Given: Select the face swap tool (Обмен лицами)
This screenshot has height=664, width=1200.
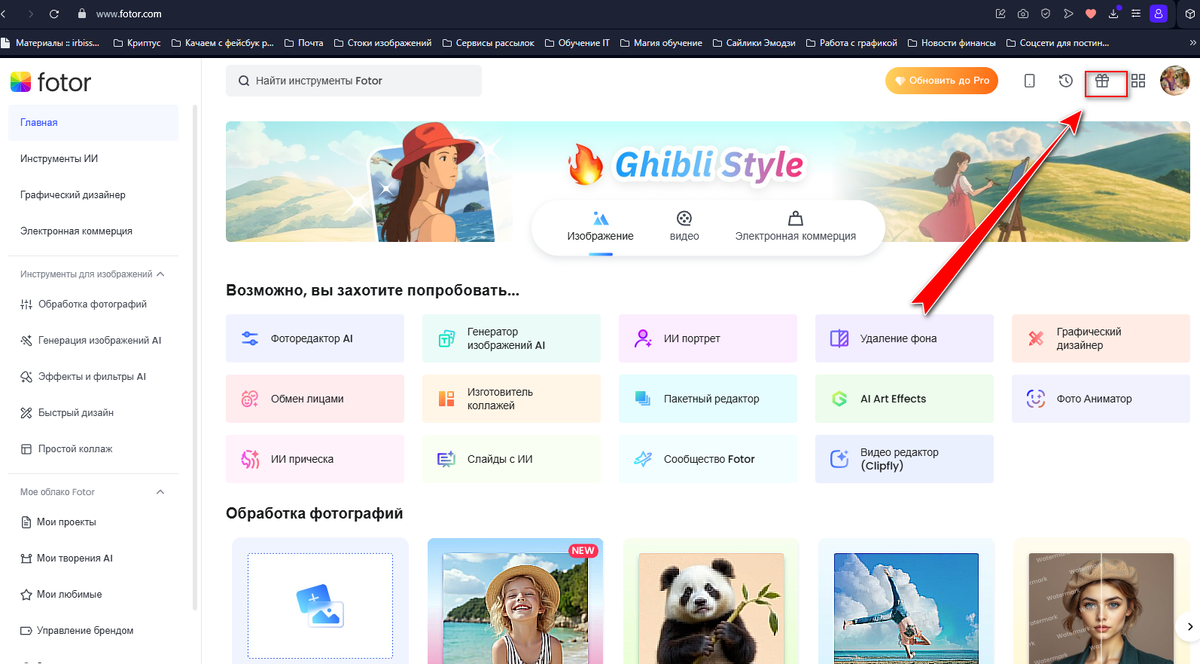Looking at the screenshot, I should click(x=314, y=398).
